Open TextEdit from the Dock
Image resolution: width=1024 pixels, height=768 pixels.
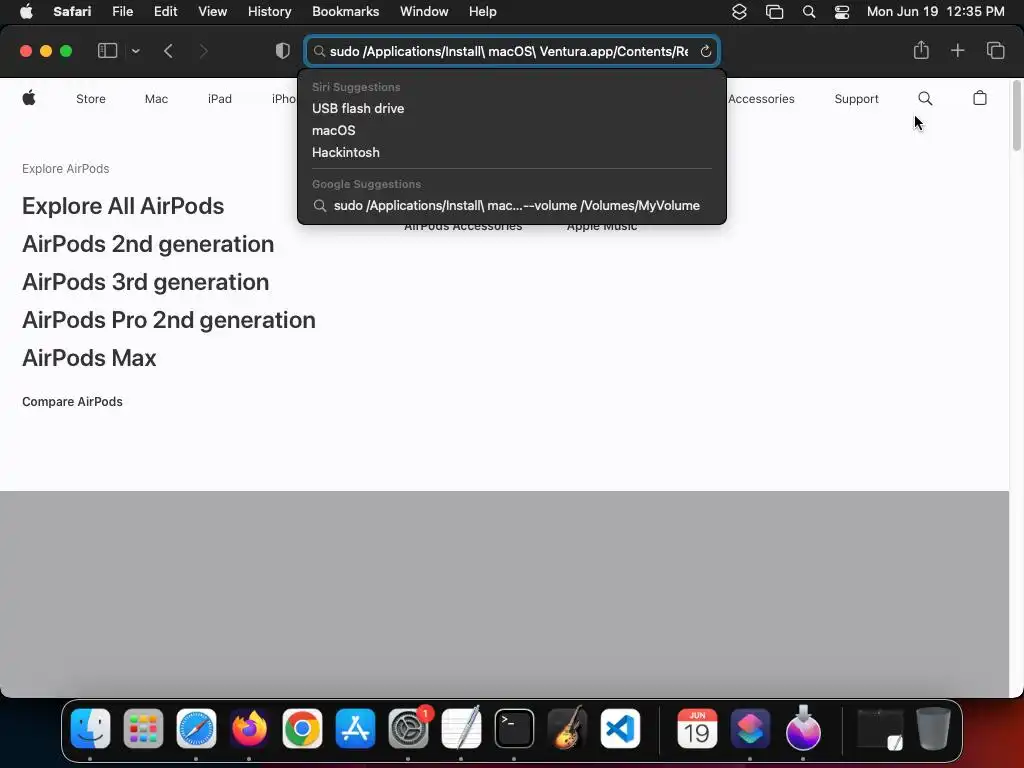point(461,728)
